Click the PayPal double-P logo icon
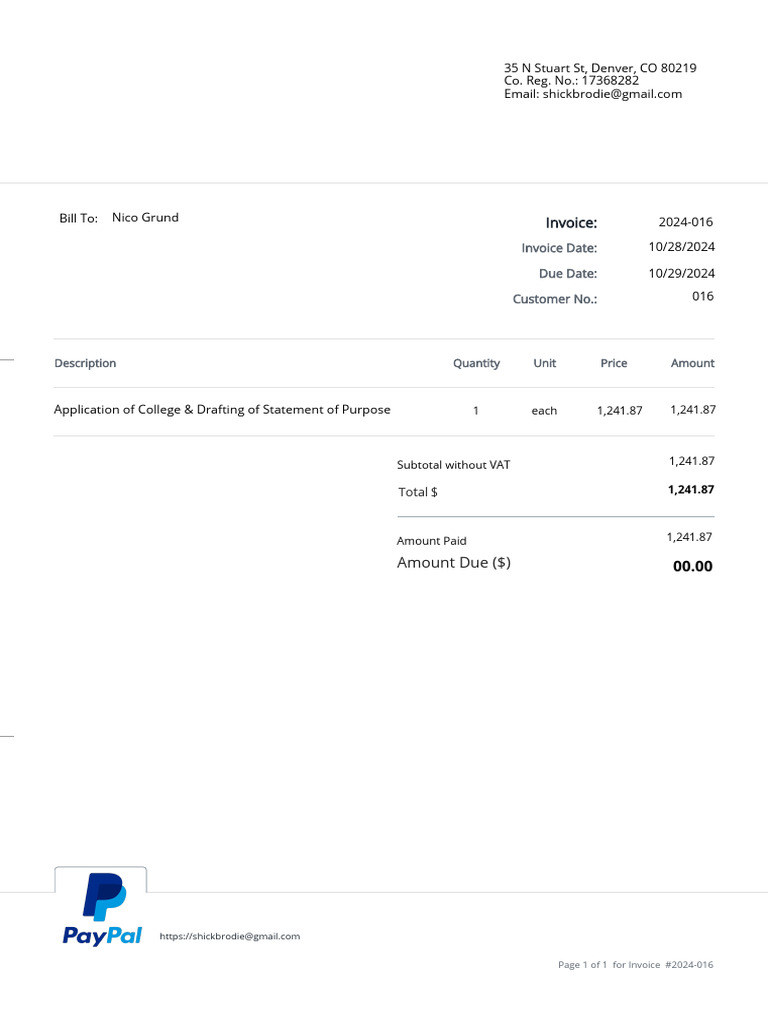The image size is (768, 1024). click(103, 897)
